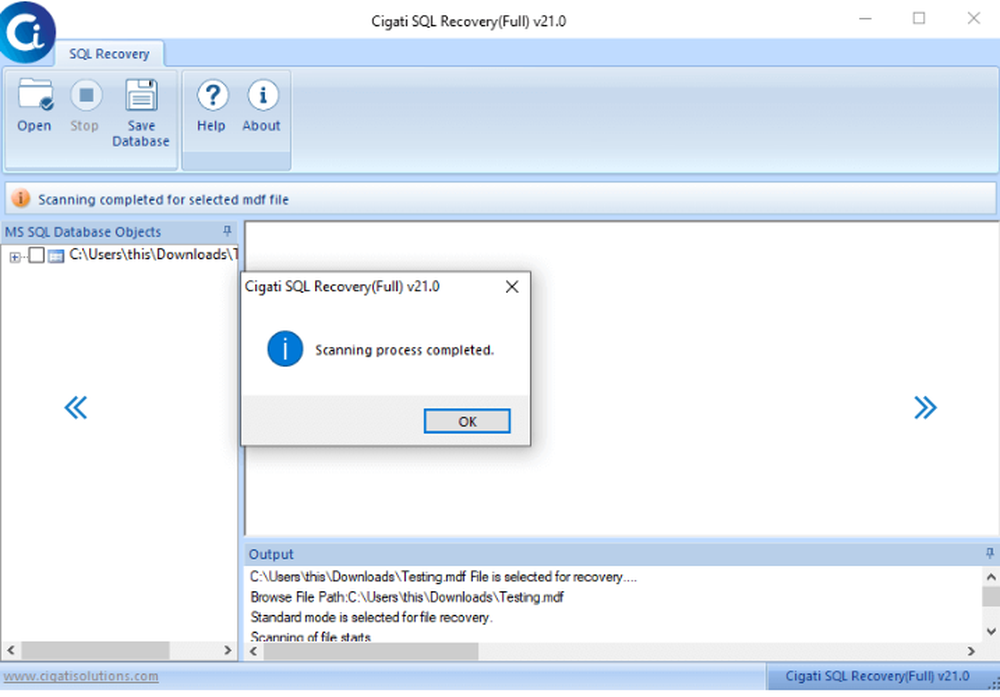Screen dimensions: 1000x697
Task: Expand the C:\Users\this\Downloads tree node
Action: [14, 257]
